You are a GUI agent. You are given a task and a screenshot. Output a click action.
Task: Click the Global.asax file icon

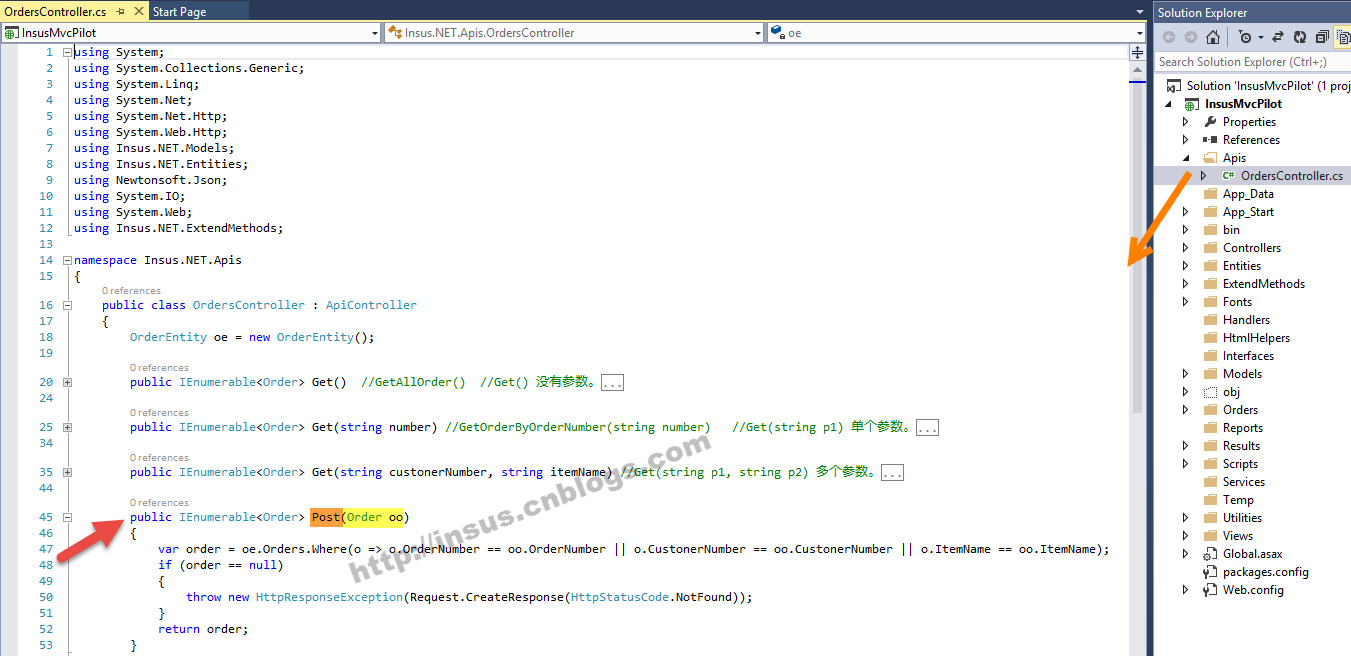1210,554
